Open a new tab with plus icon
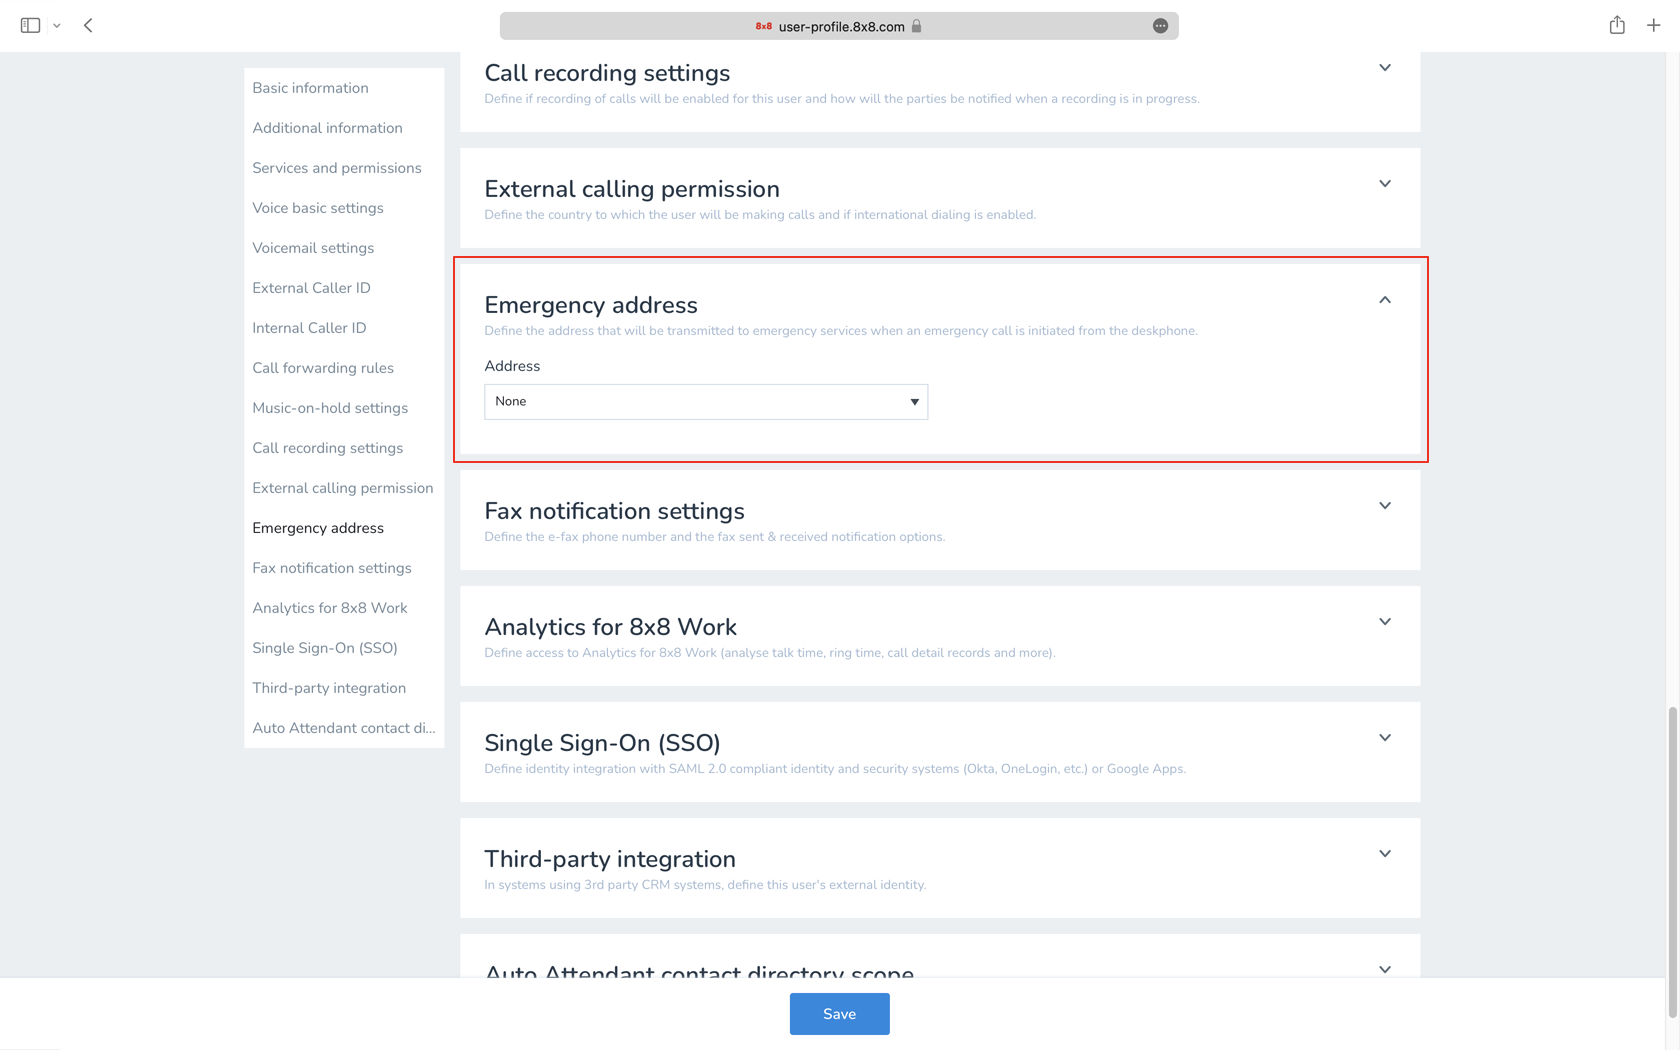The width and height of the screenshot is (1680, 1050). click(1654, 25)
